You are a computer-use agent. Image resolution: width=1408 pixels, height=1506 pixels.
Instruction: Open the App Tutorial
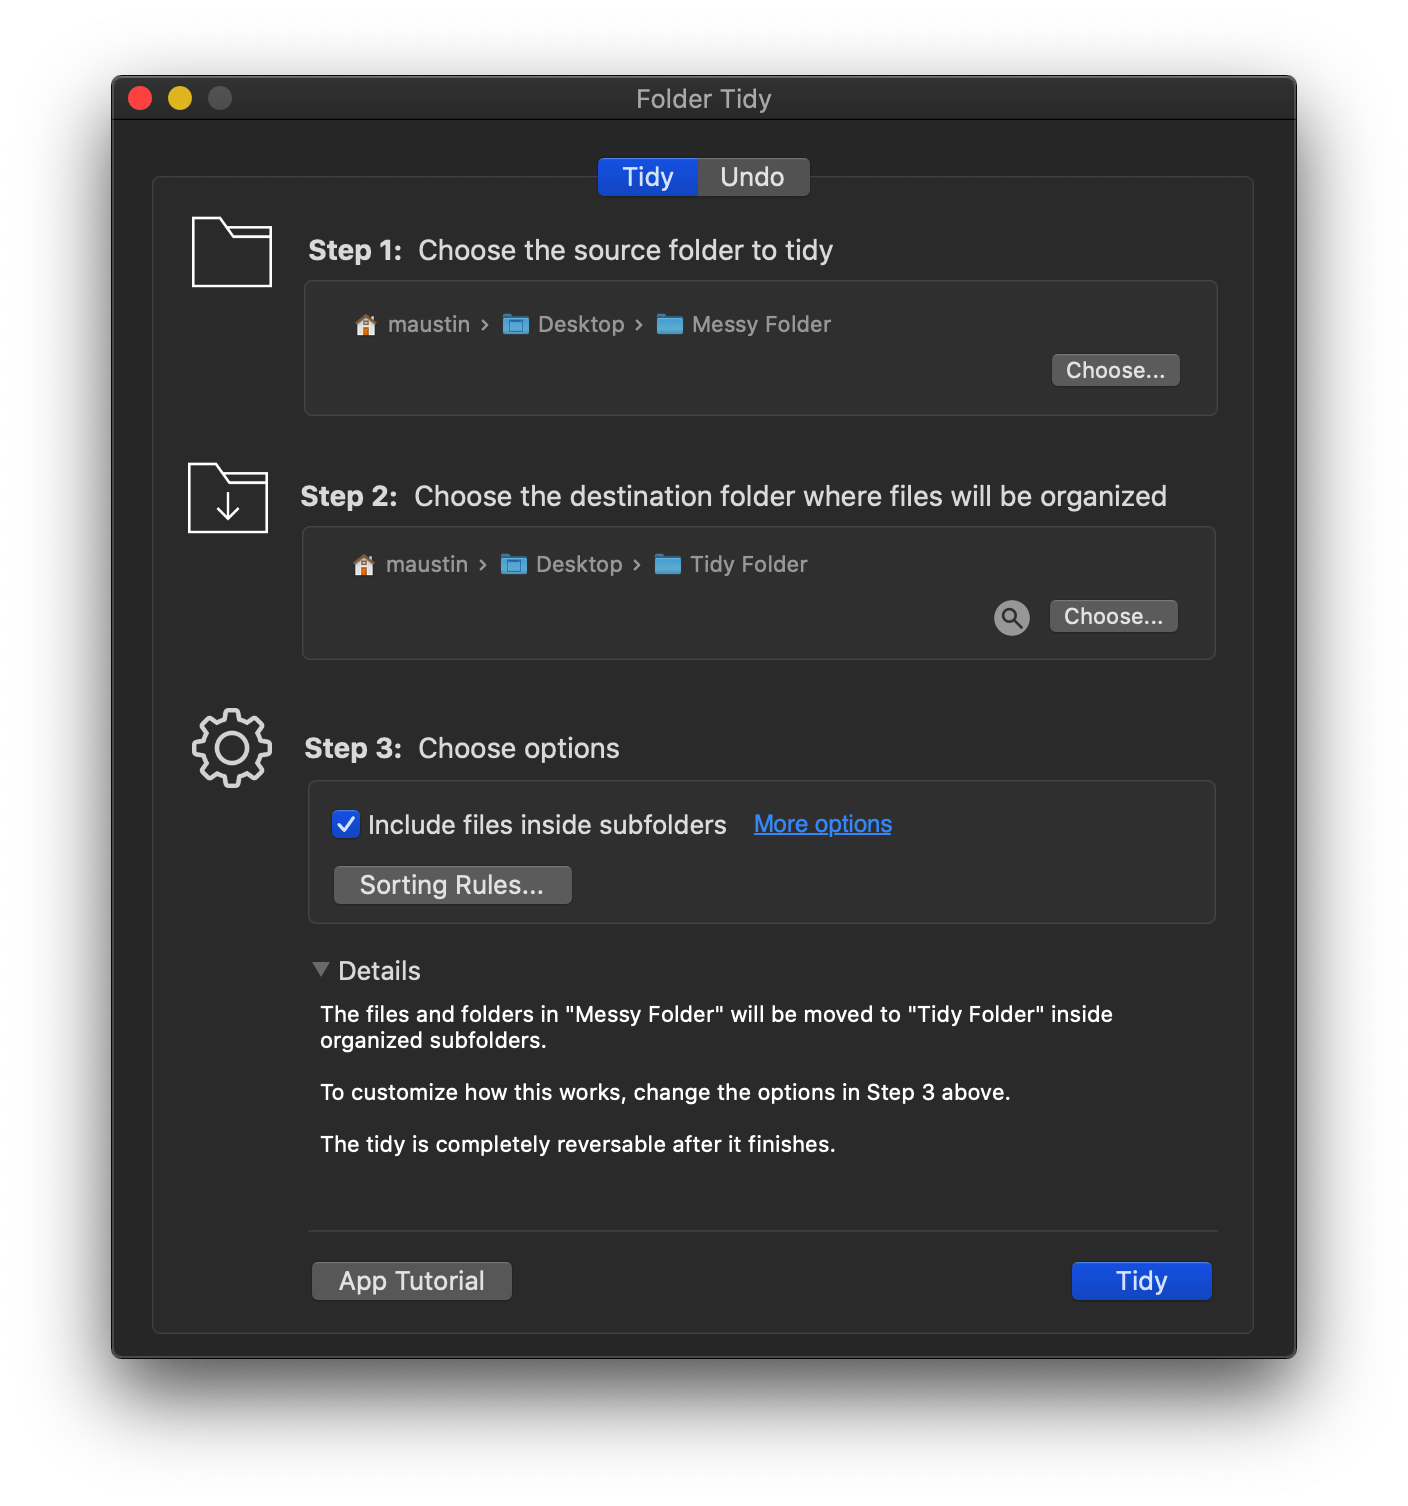point(412,1281)
